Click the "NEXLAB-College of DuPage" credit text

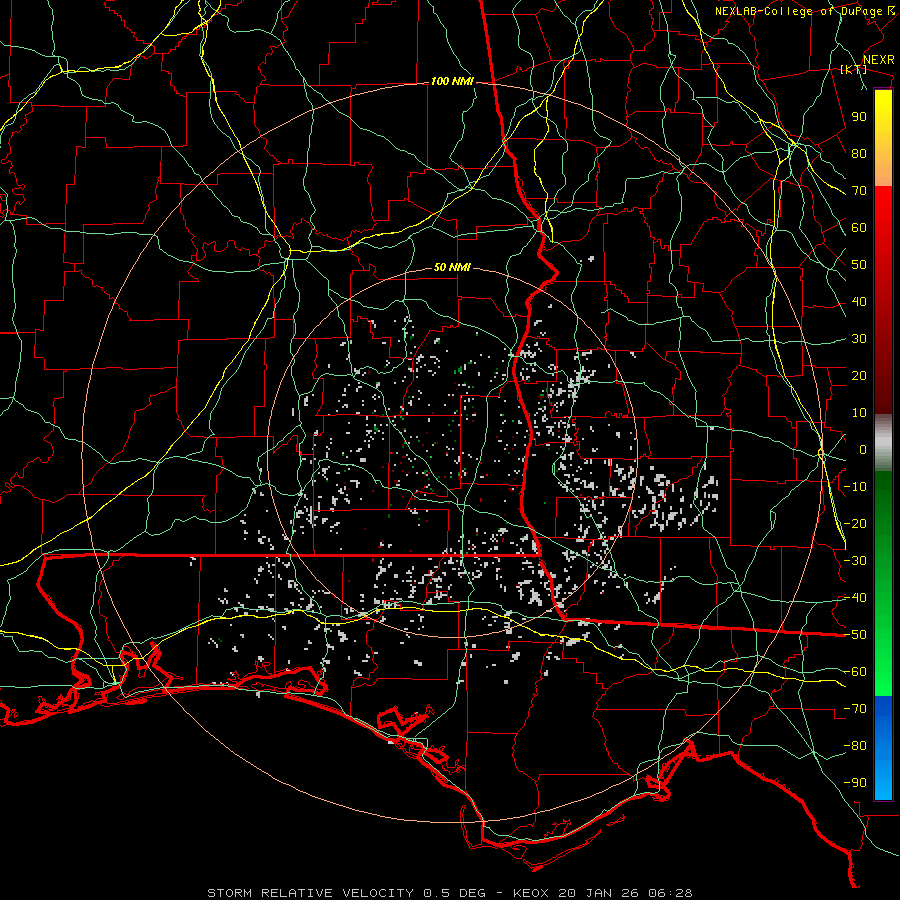pyautogui.click(x=798, y=11)
